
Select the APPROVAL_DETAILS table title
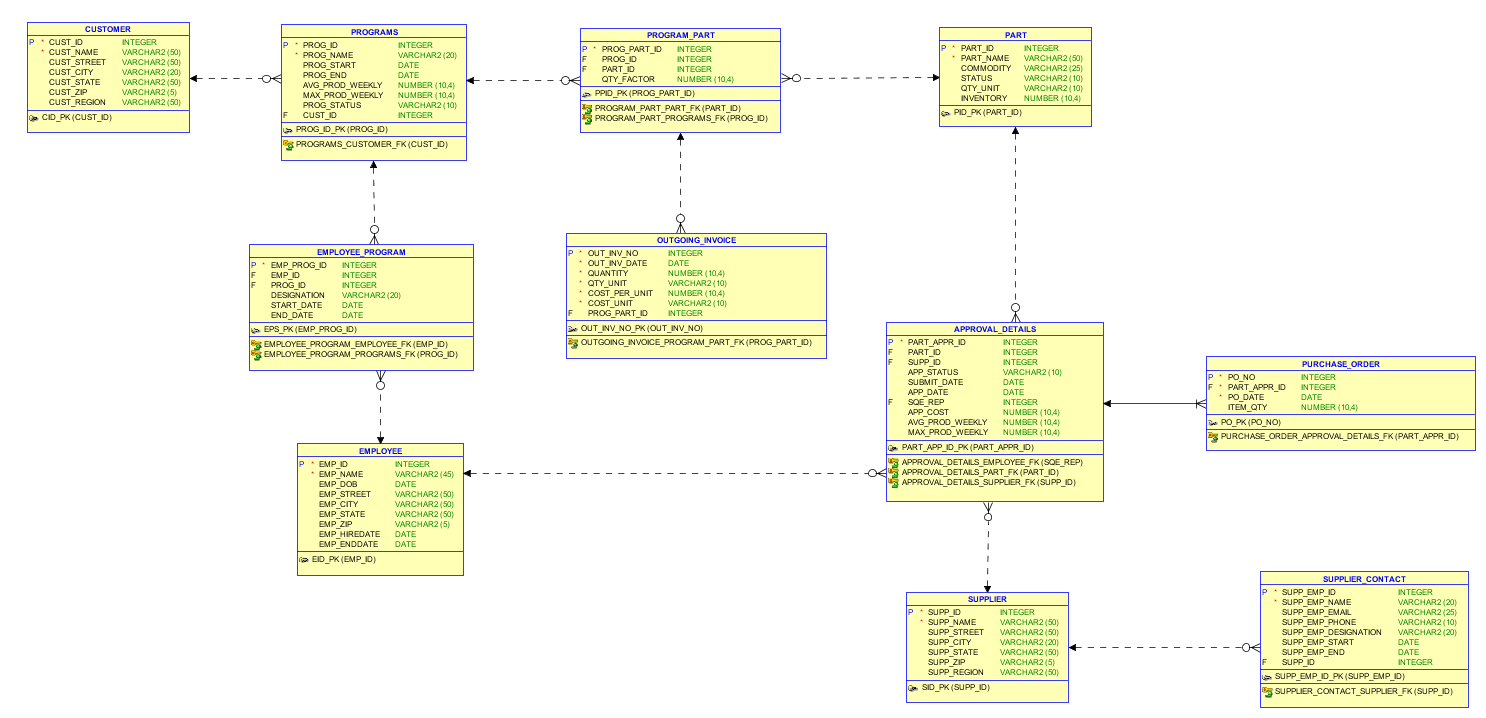pos(995,329)
